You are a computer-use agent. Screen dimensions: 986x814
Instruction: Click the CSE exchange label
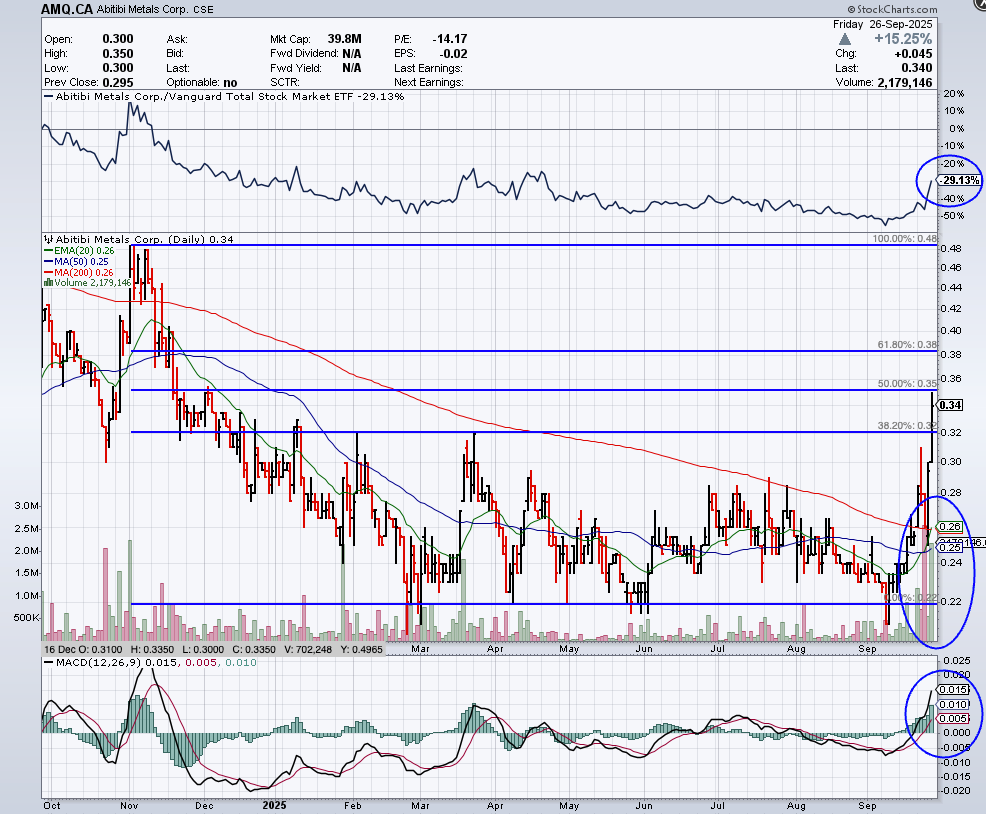click(x=203, y=10)
